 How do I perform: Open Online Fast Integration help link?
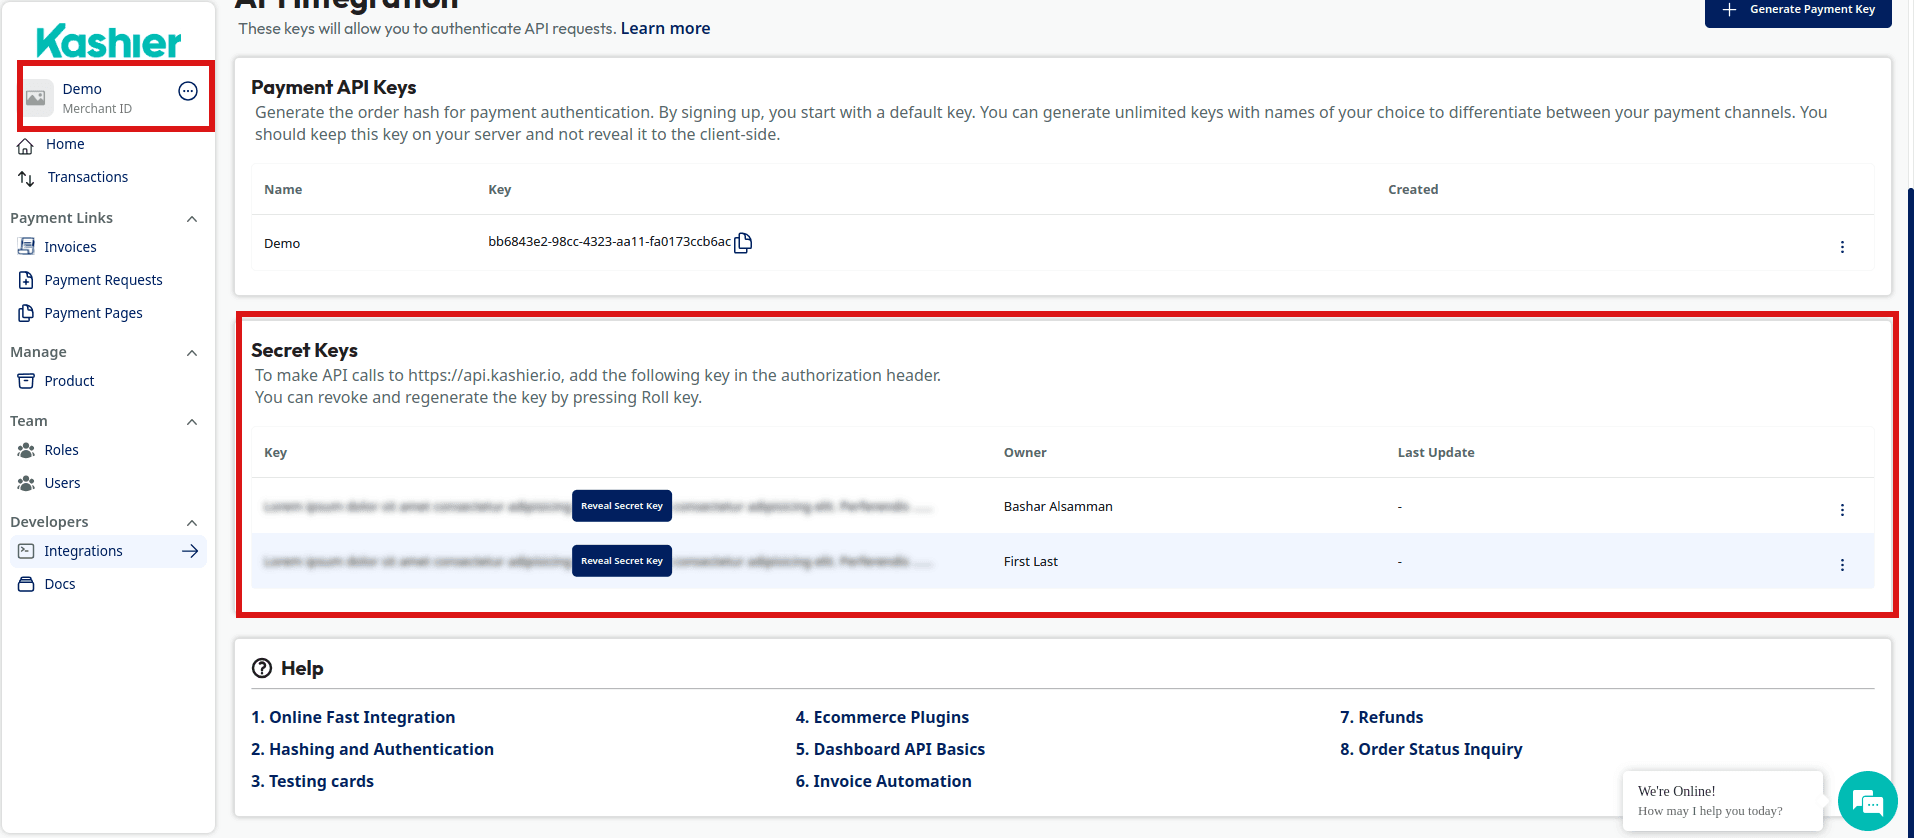pyautogui.click(x=353, y=717)
